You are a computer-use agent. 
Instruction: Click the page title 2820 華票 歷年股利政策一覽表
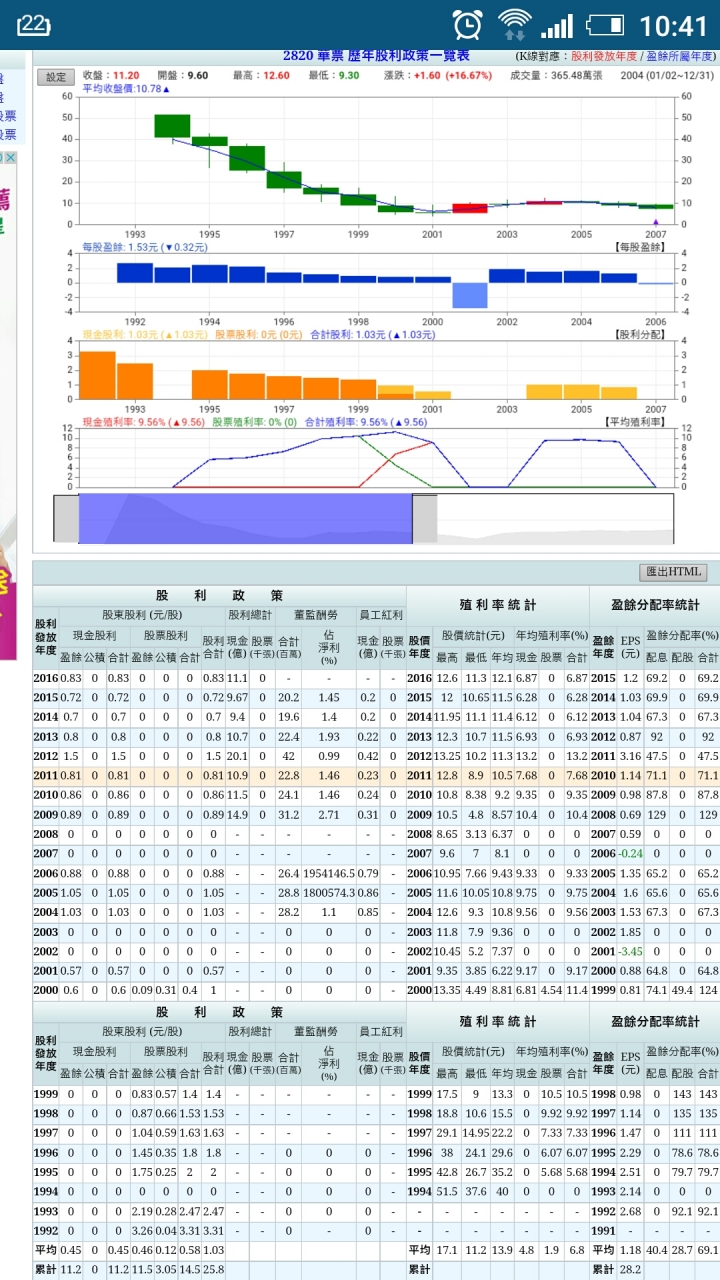point(376,56)
